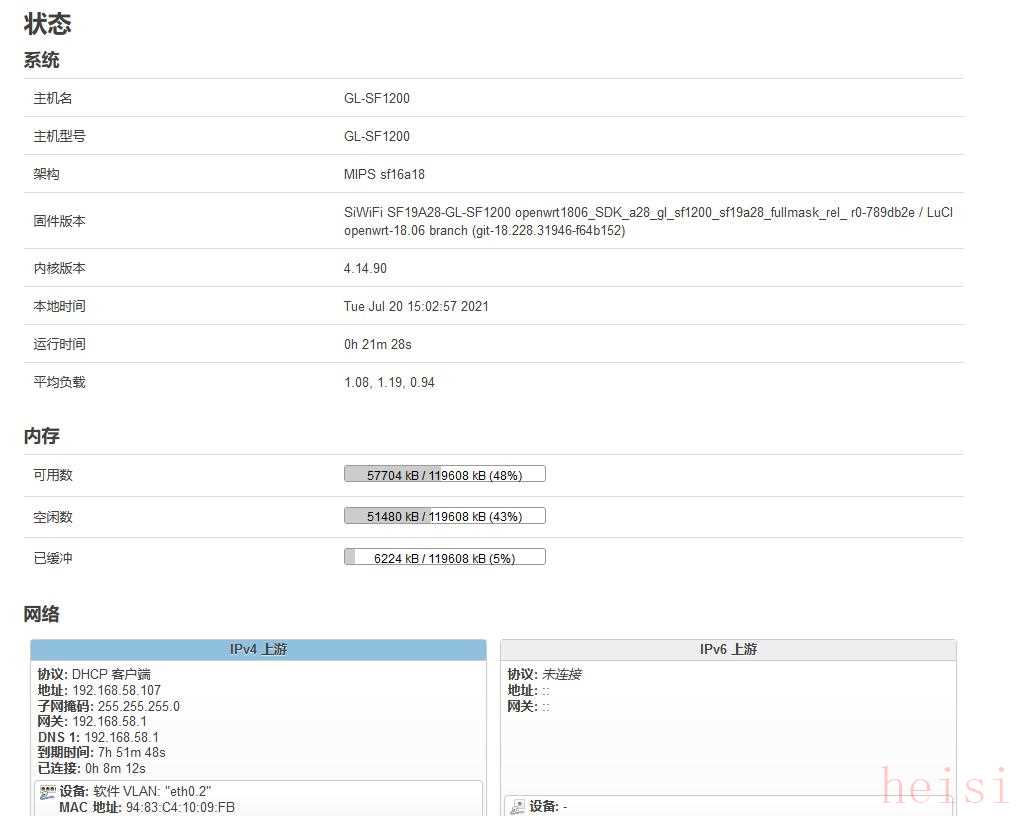Click the eth0.2 VLAN device icon
1026x816 pixels.
[47, 792]
